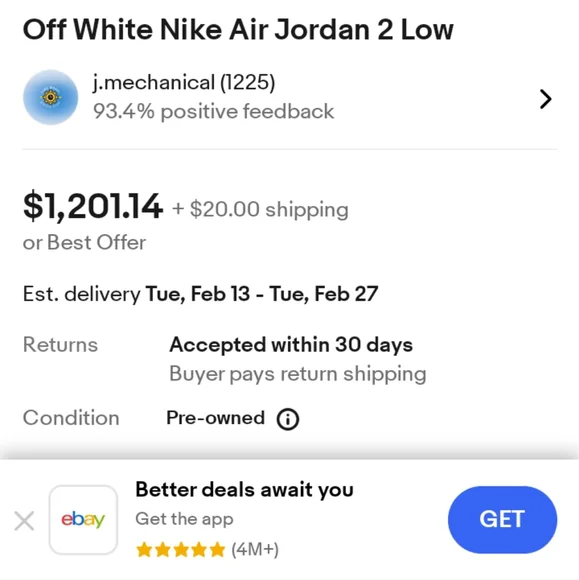
Task: Click the + $20.00 shipping text
Action: click(x=260, y=209)
